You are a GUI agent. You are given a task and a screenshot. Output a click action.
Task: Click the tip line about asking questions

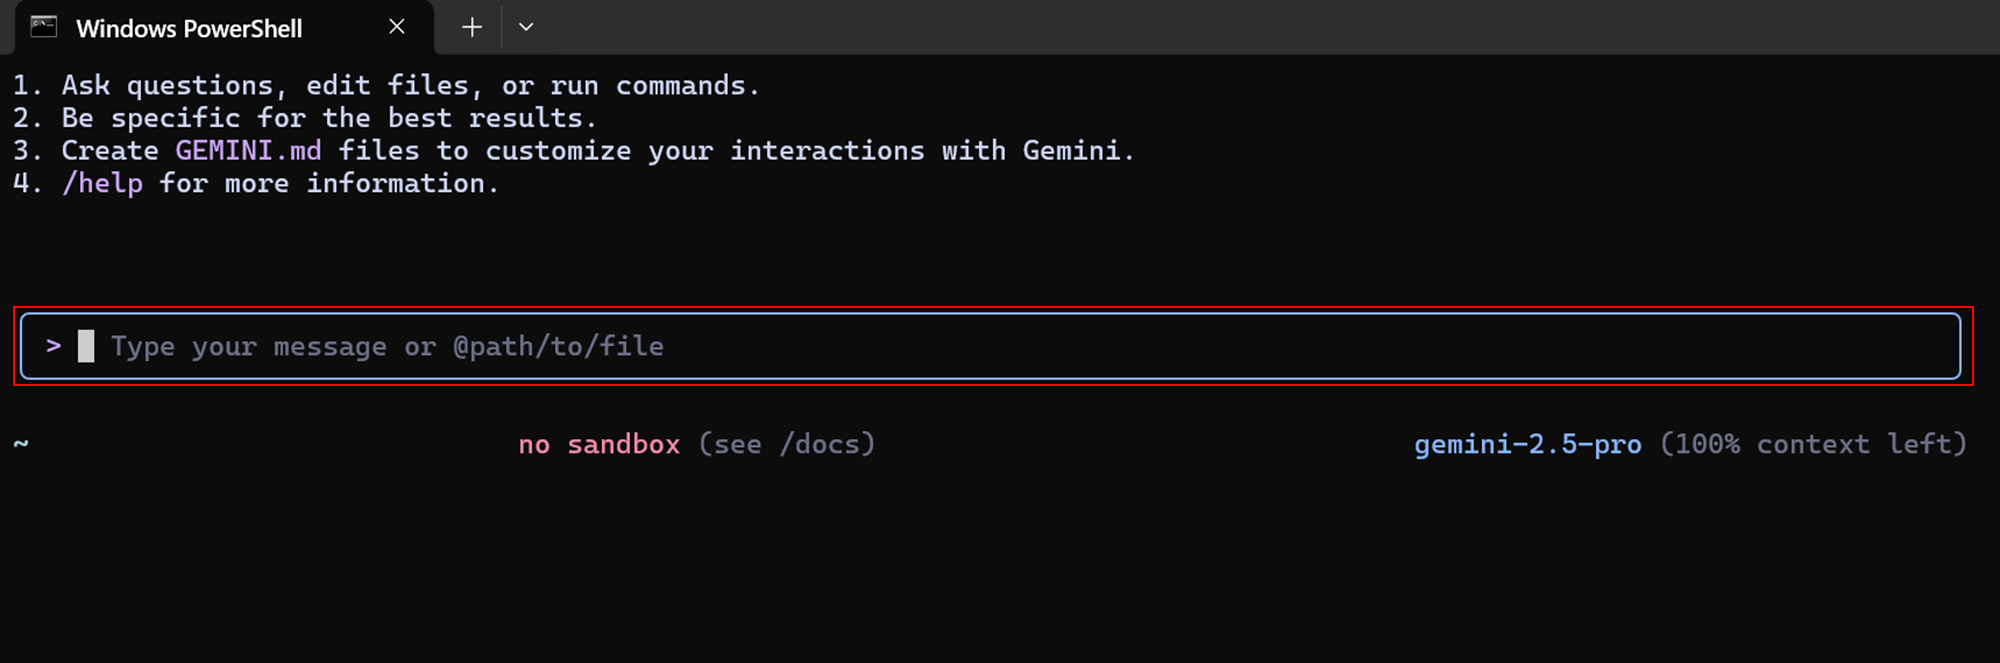tap(386, 86)
